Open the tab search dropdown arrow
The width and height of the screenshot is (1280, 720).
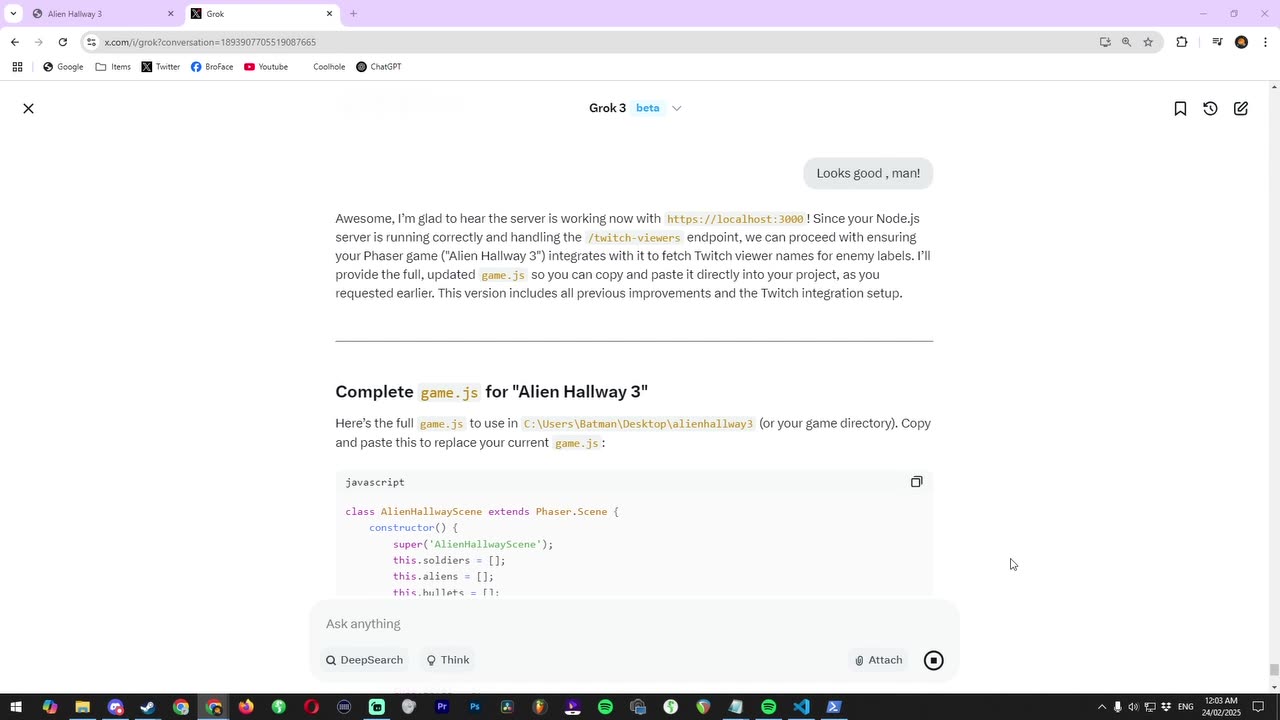13,14
